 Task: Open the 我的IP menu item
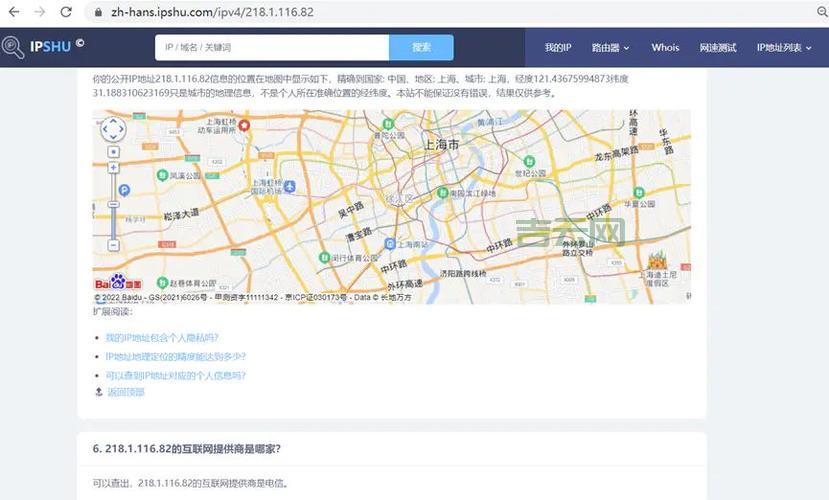tap(558, 48)
